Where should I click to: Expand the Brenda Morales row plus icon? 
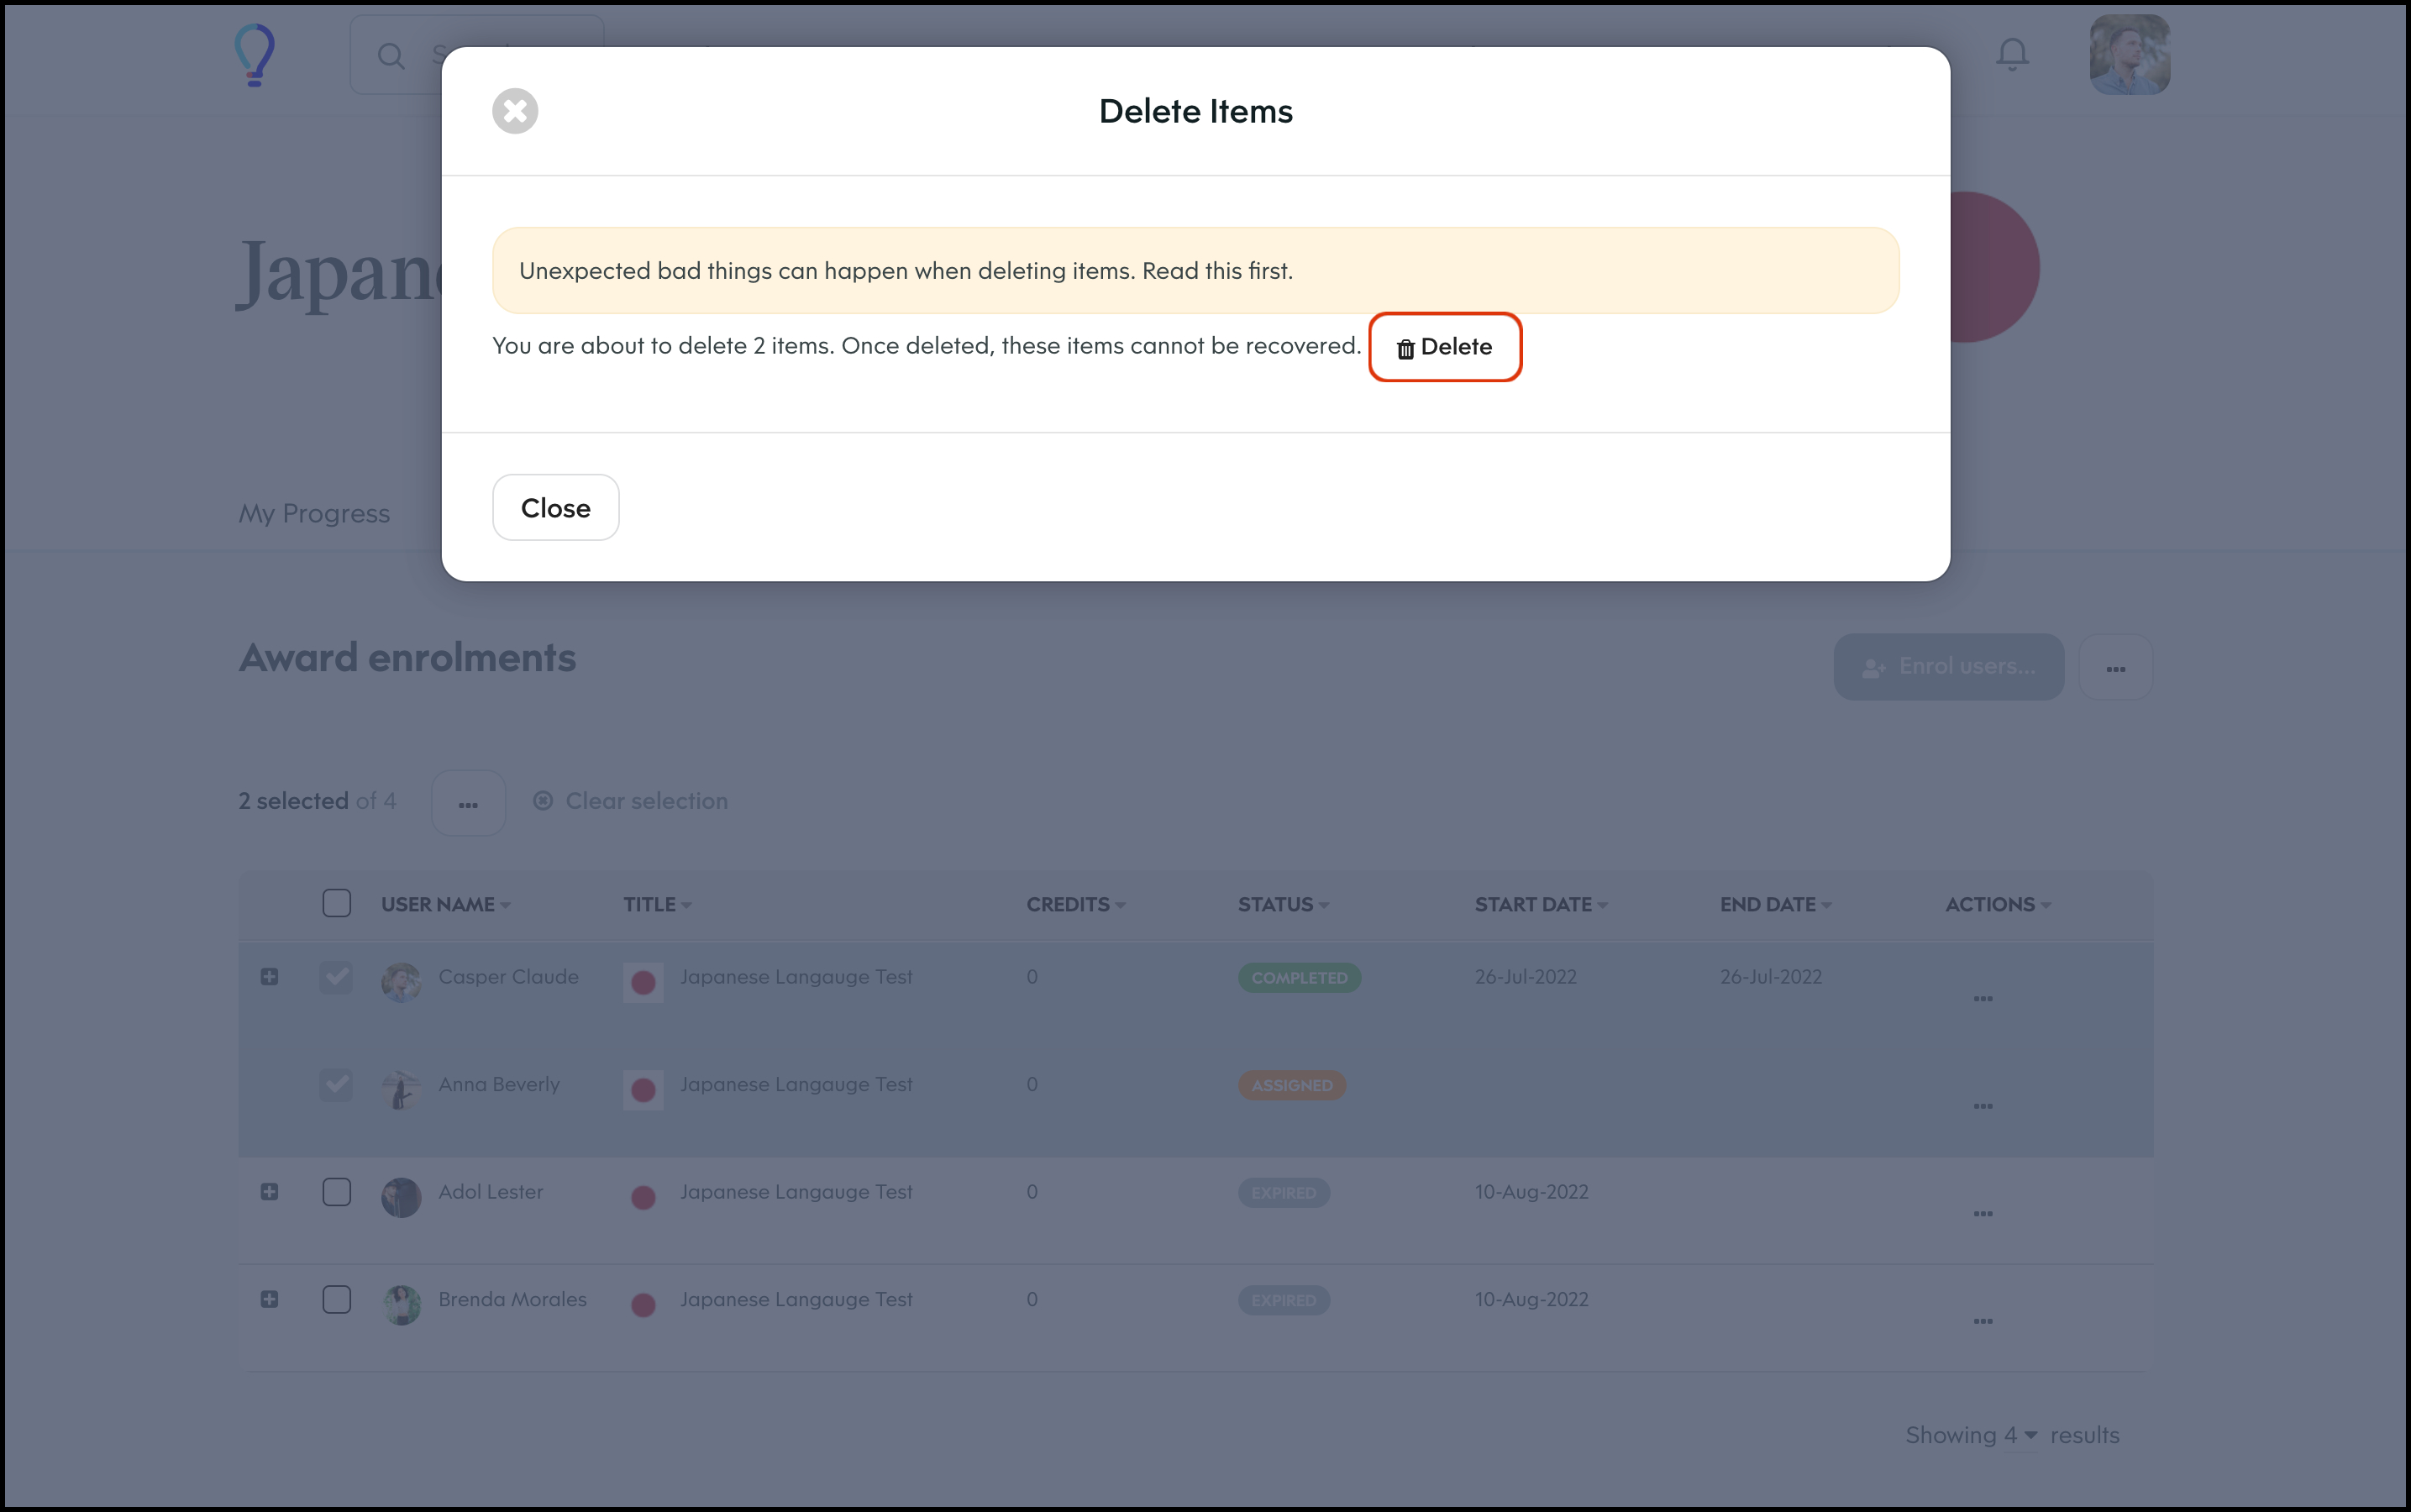269,1299
